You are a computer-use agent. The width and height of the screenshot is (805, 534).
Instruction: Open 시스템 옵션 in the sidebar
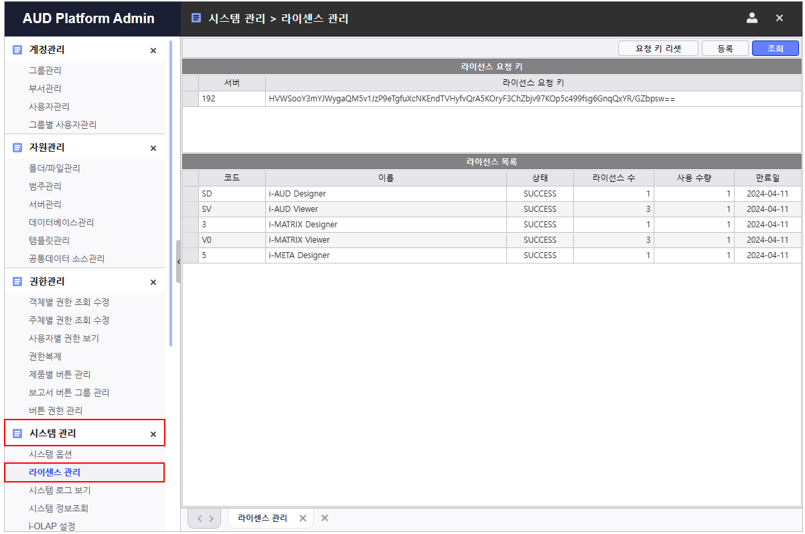click(x=50, y=454)
